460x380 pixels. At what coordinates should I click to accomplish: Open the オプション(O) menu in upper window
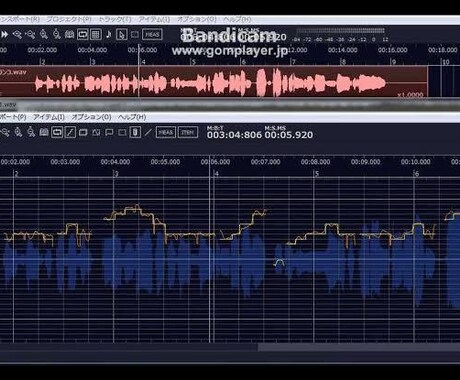(197, 19)
